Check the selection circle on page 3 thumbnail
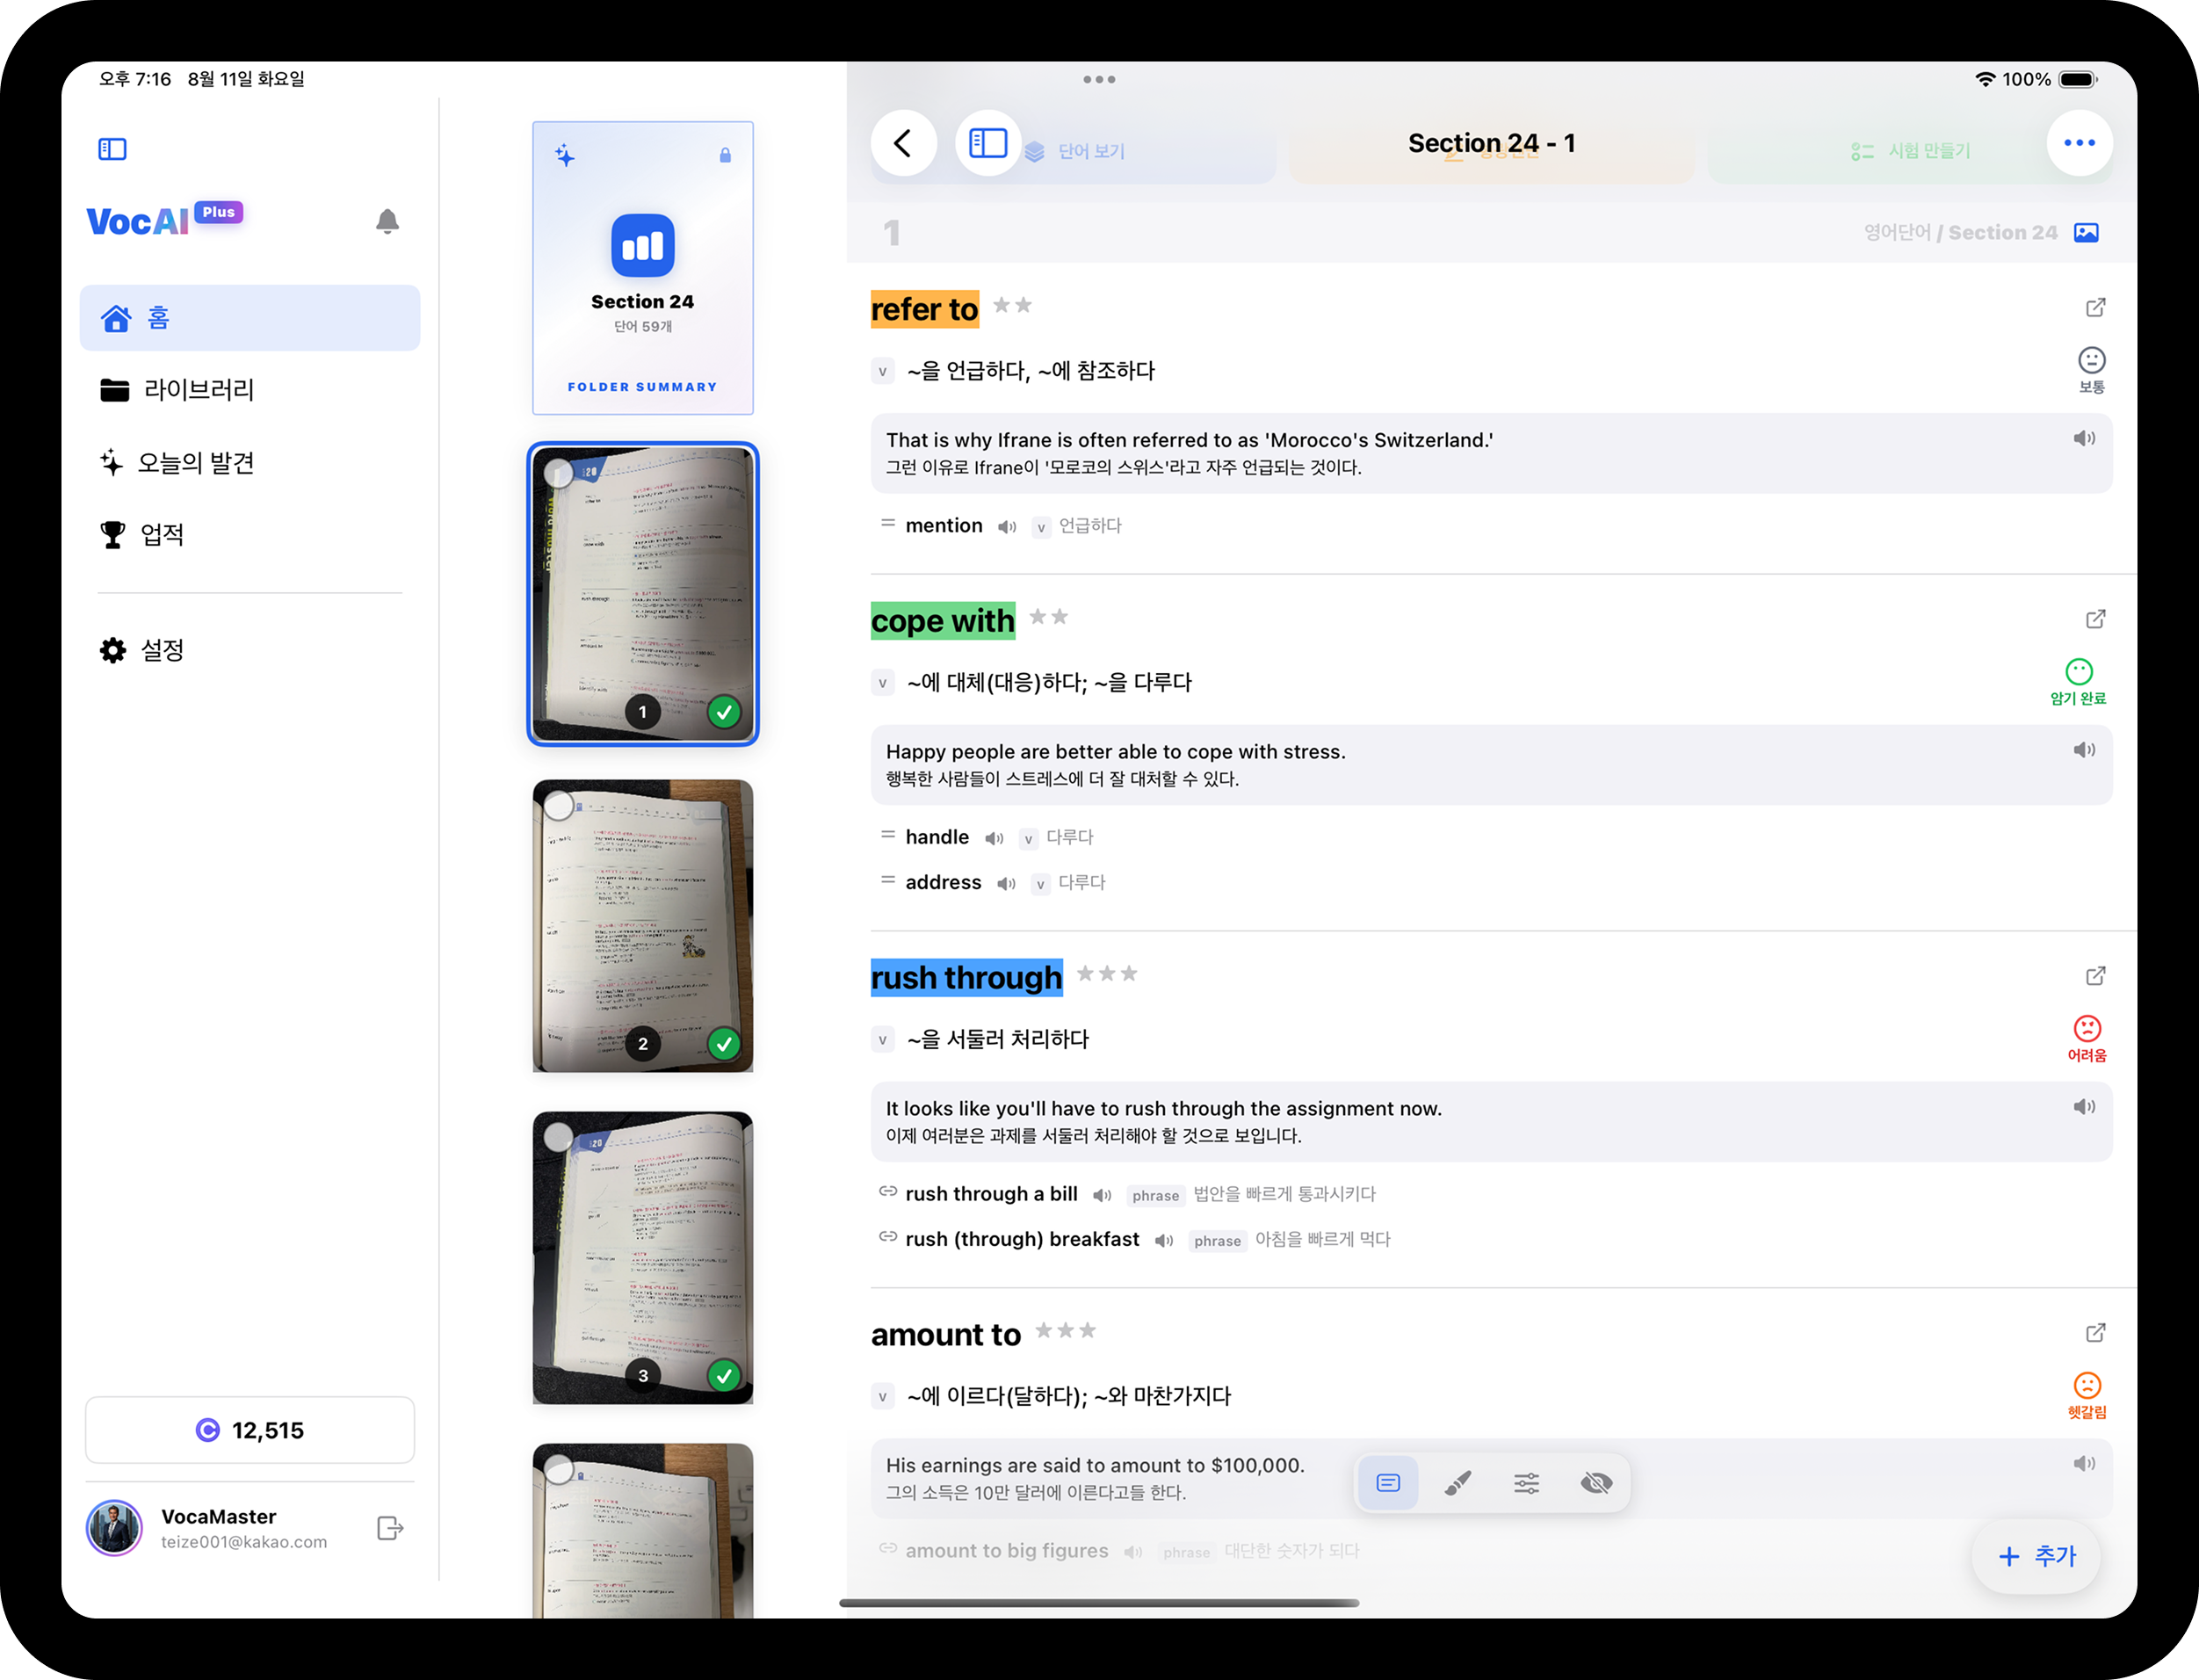Image resolution: width=2199 pixels, height=1680 pixels. 559,1137
